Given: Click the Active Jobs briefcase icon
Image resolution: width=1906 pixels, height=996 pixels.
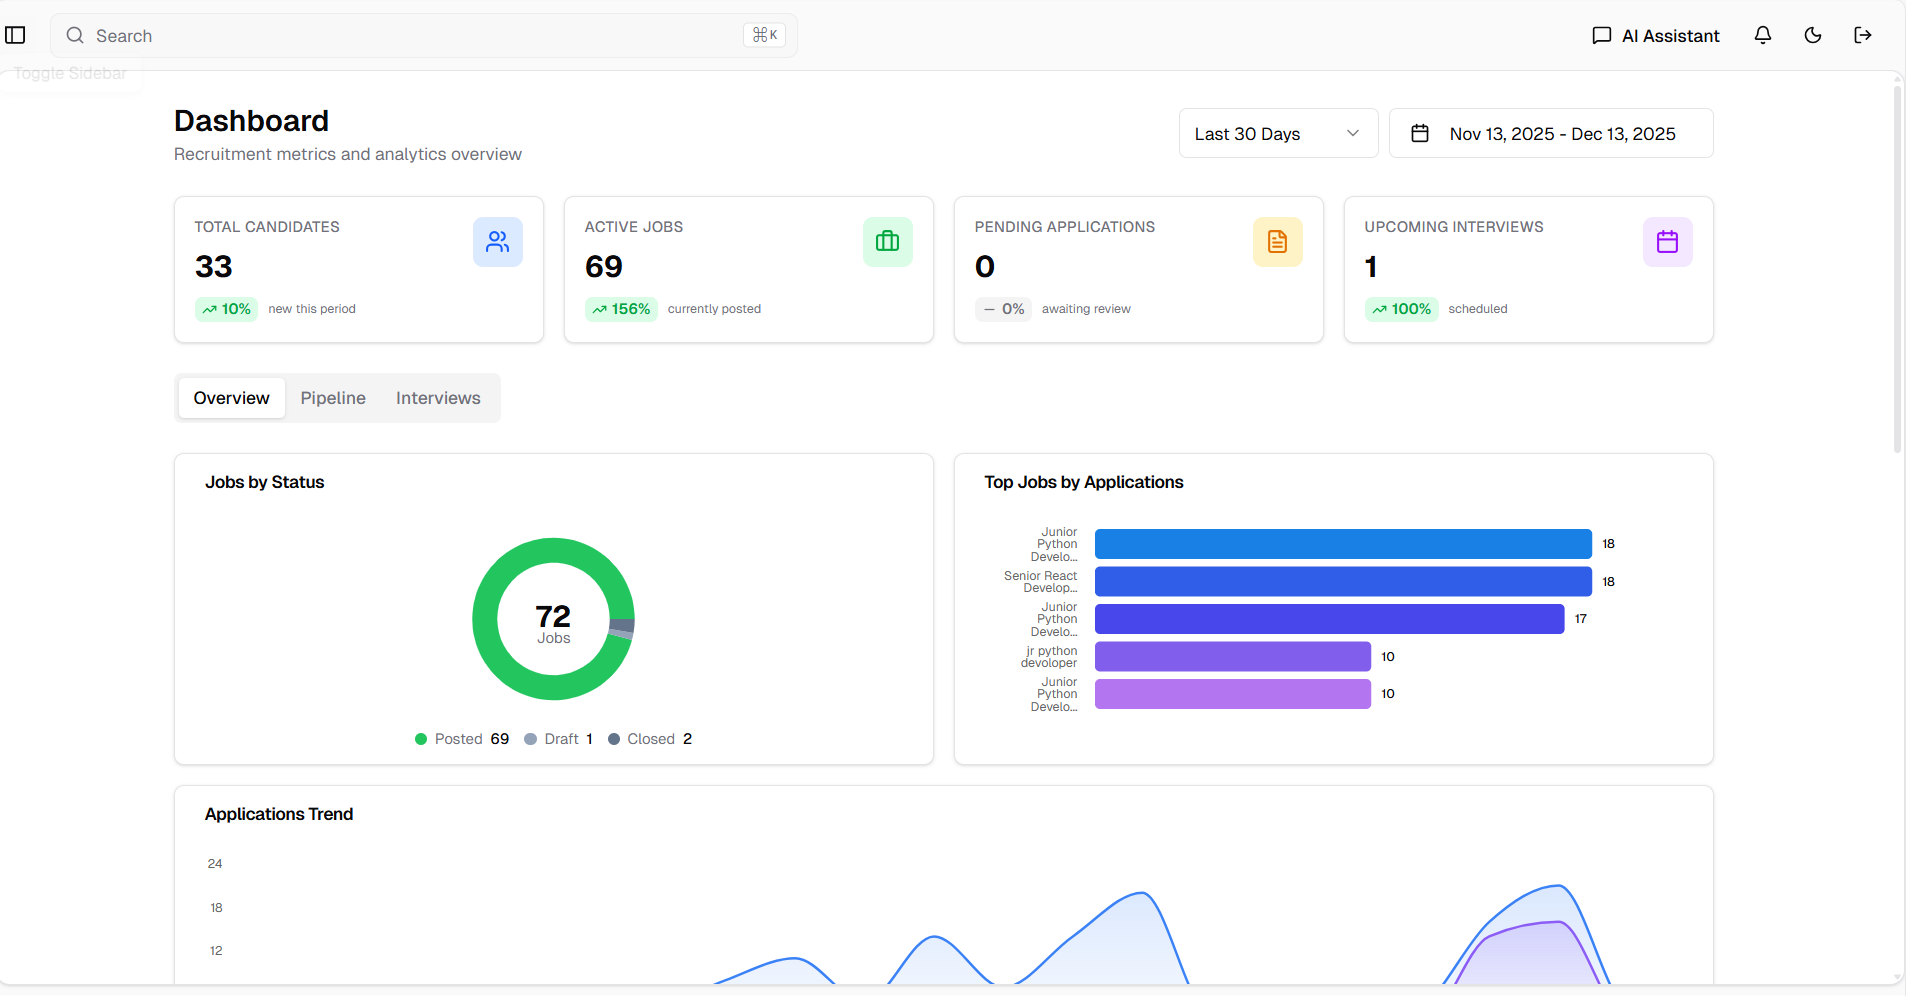Looking at the screenshot, I should point(887,241).
